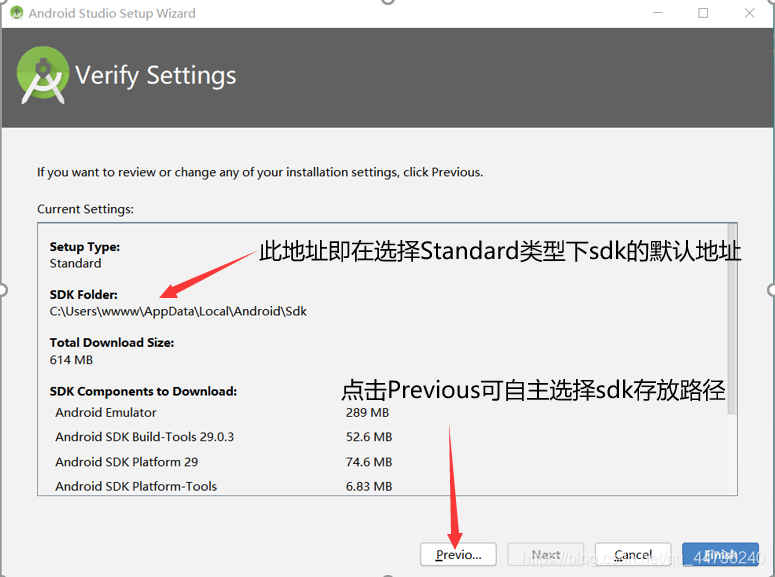Click Android SDK Build-Tools 29.0.3 row
This screenshot has height=577, width=775.
223,437
